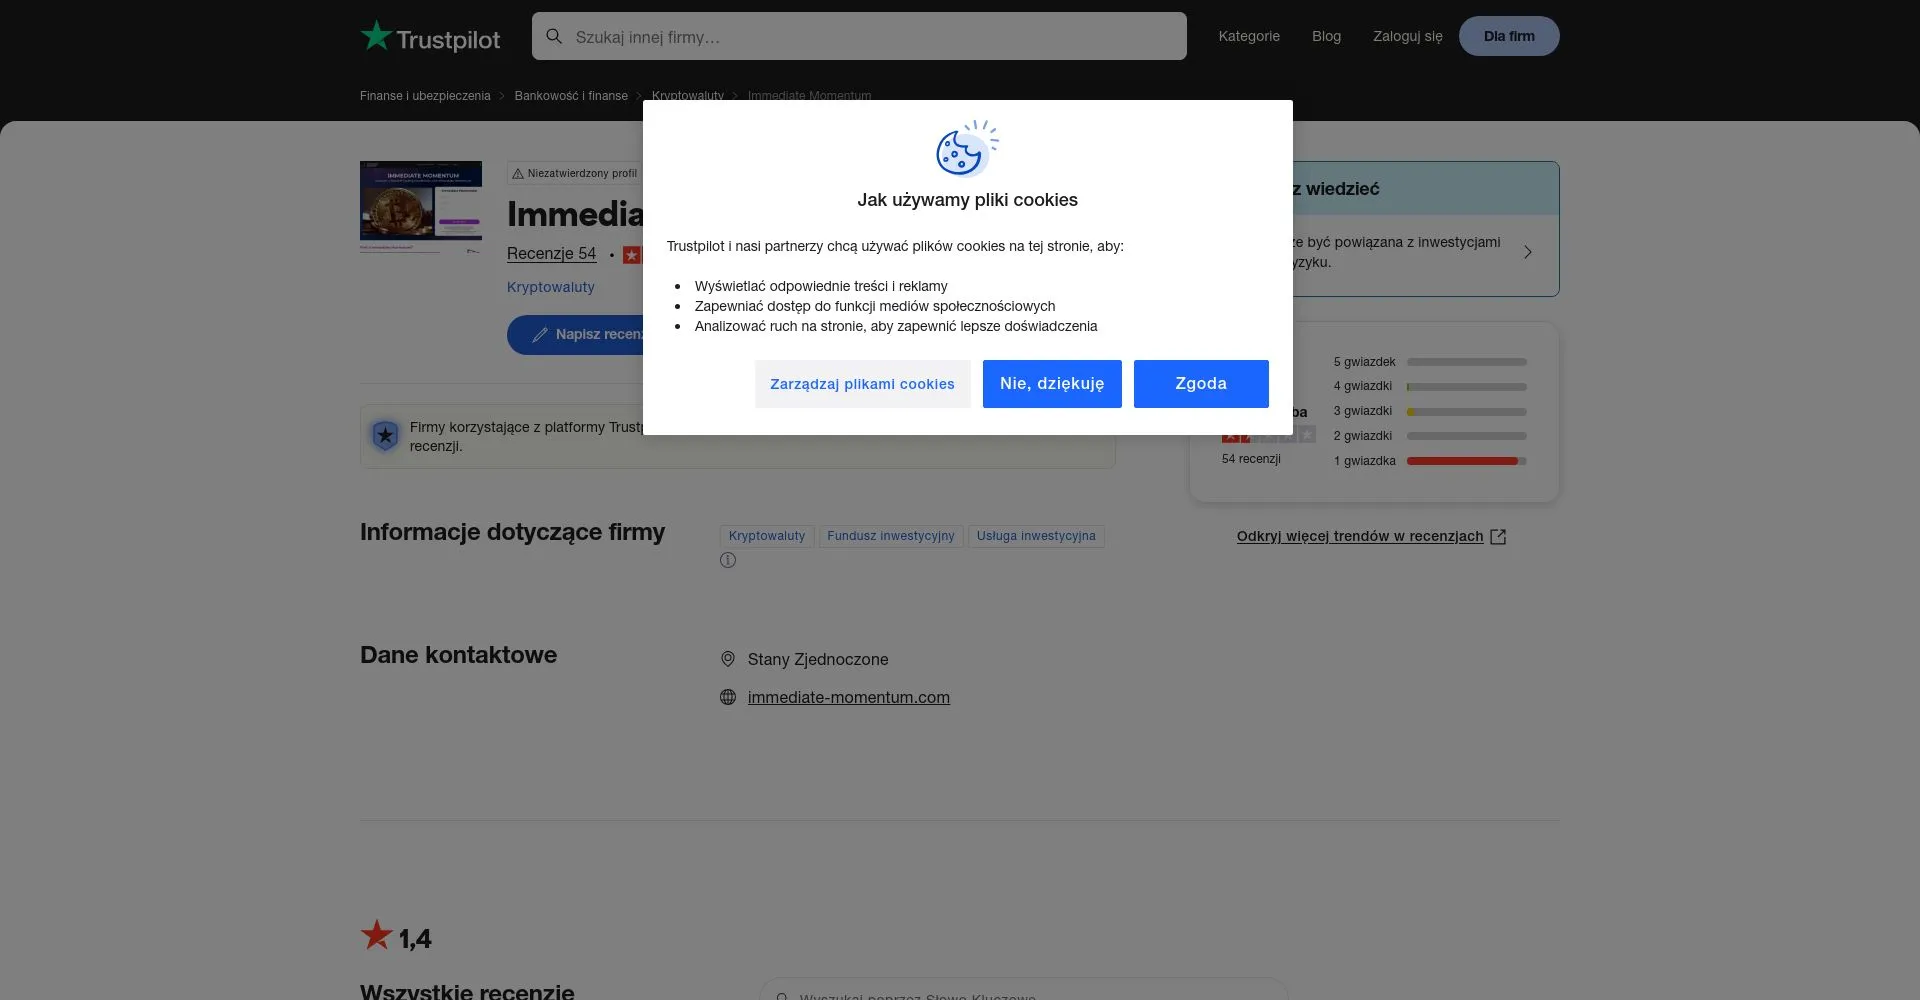Screen dimensions: 1920x1000
Task: Open the Blog link in header
Action: pos(1326,36)
